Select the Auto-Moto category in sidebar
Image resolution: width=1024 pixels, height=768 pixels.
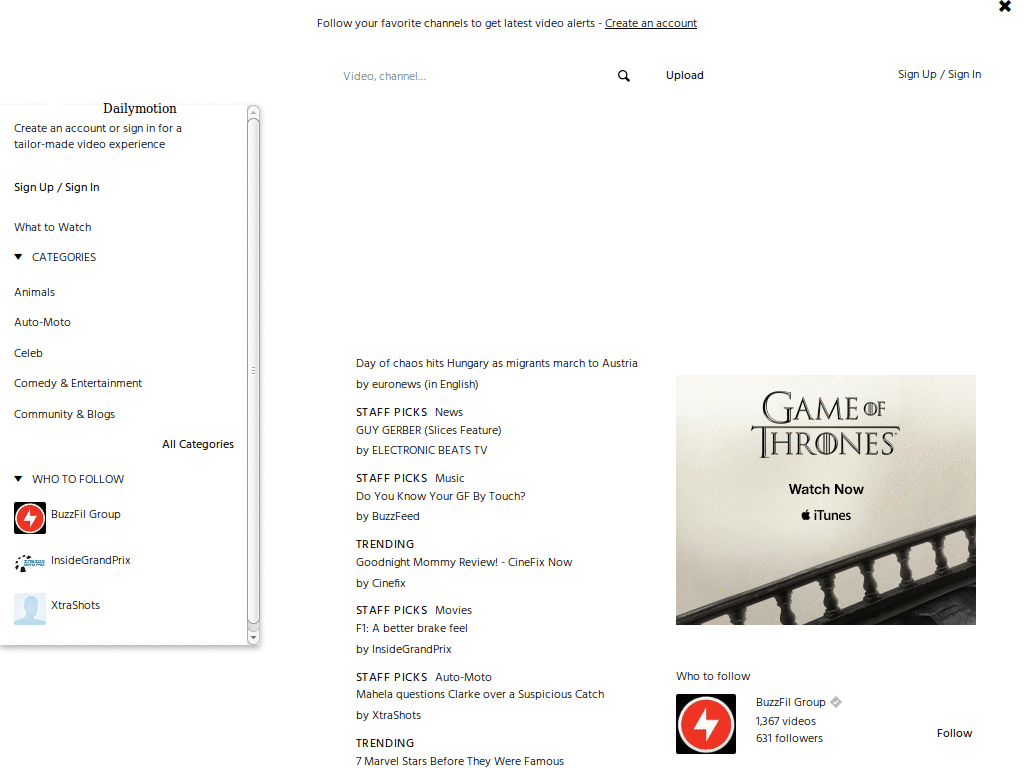tap(42, 322)
